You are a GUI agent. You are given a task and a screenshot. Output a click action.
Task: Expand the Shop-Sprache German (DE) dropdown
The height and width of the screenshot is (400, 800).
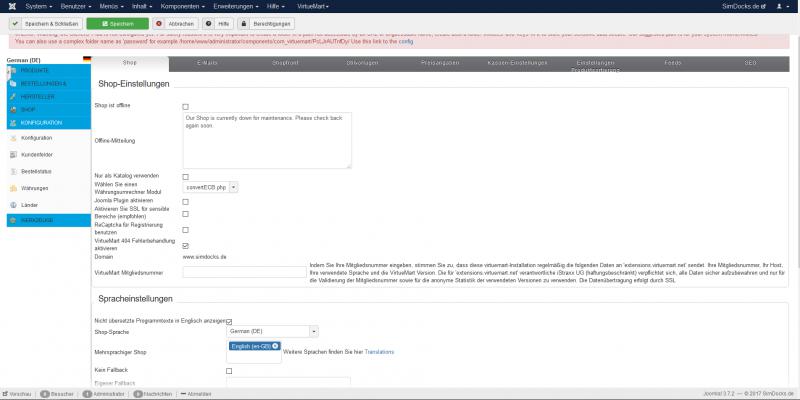(272, 331)
